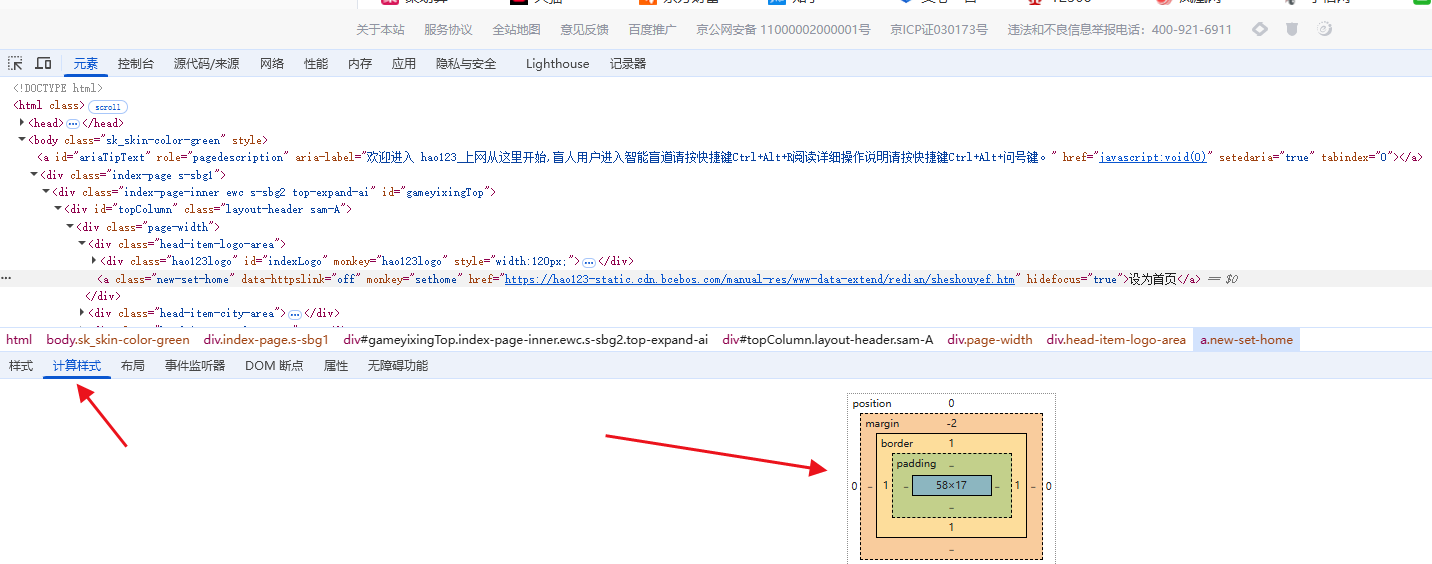Switch to the 元素 (Elements) tab

point(86,64)
